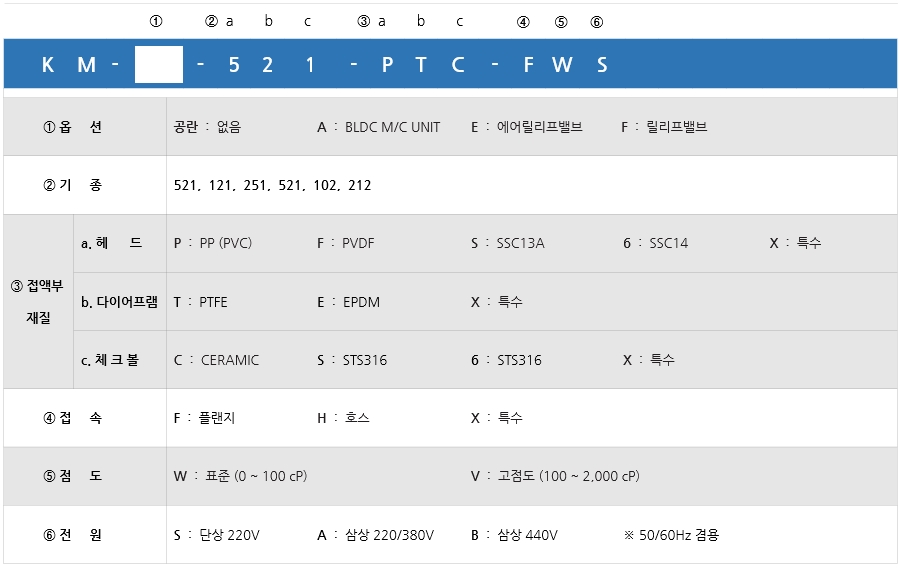Click the blank white box after KM-
The image size is (900, 570).
click(158, 65)
